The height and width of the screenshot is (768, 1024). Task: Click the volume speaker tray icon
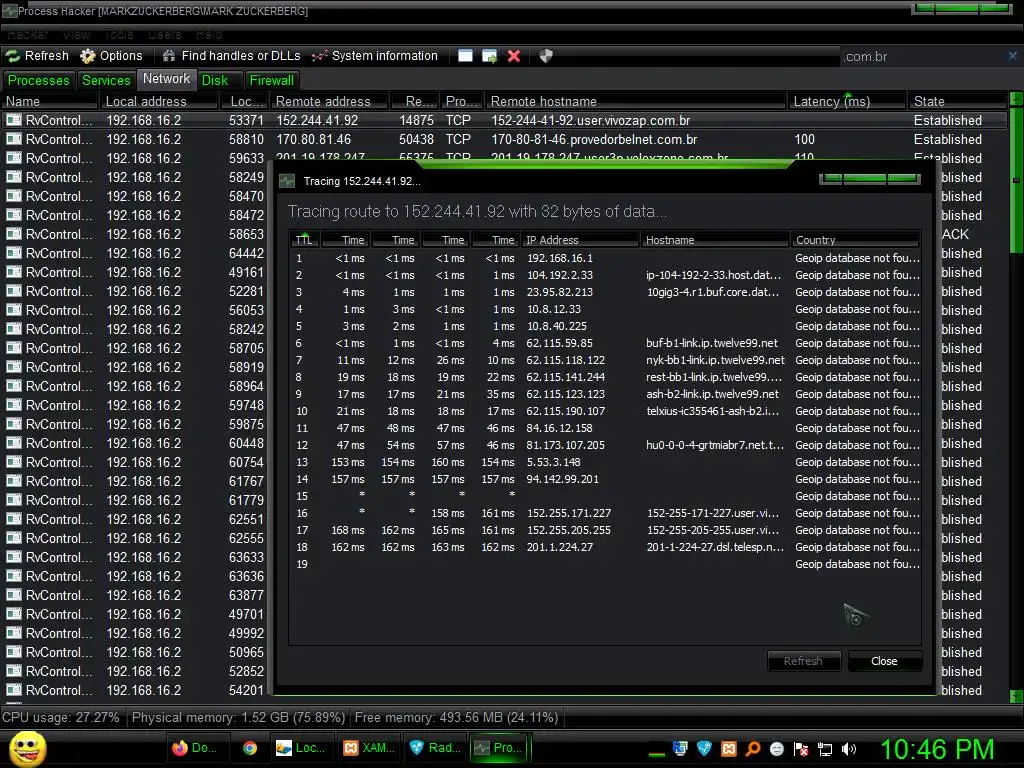point(848,749)
